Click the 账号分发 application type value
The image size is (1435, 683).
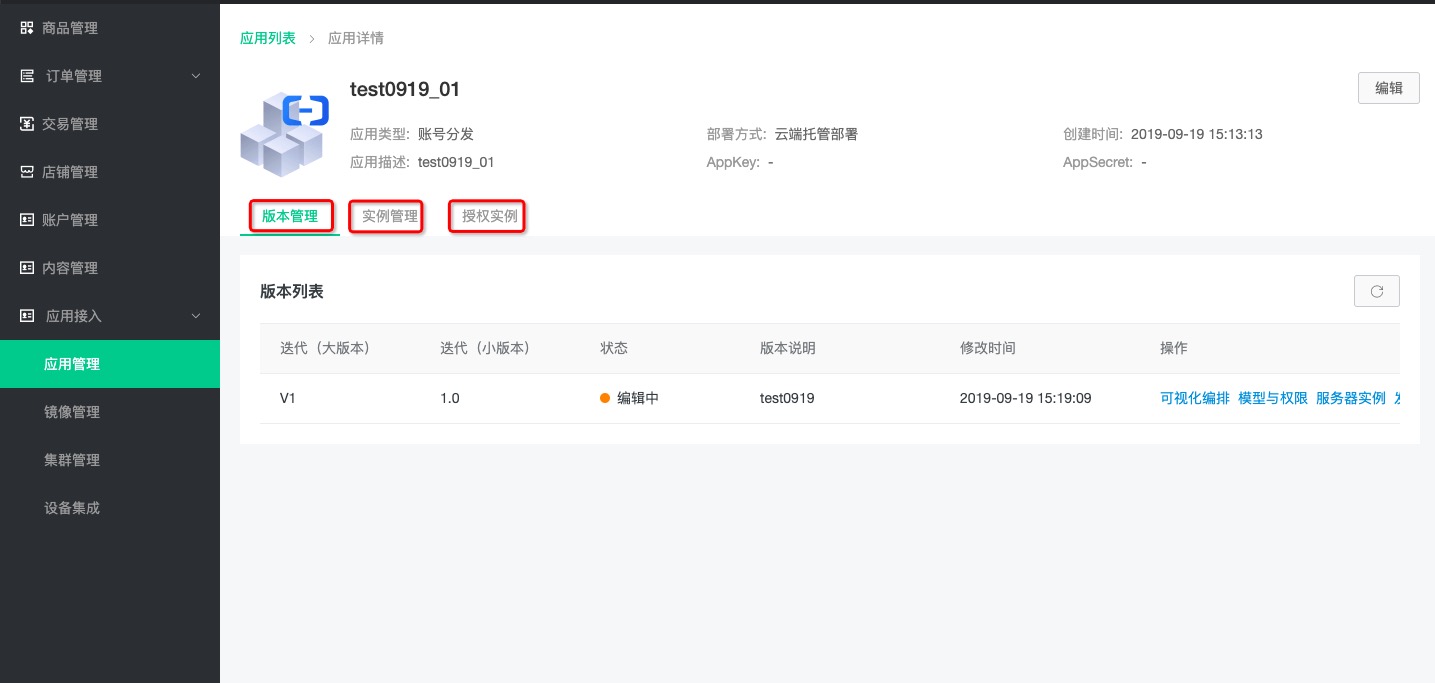pos(446,134)
